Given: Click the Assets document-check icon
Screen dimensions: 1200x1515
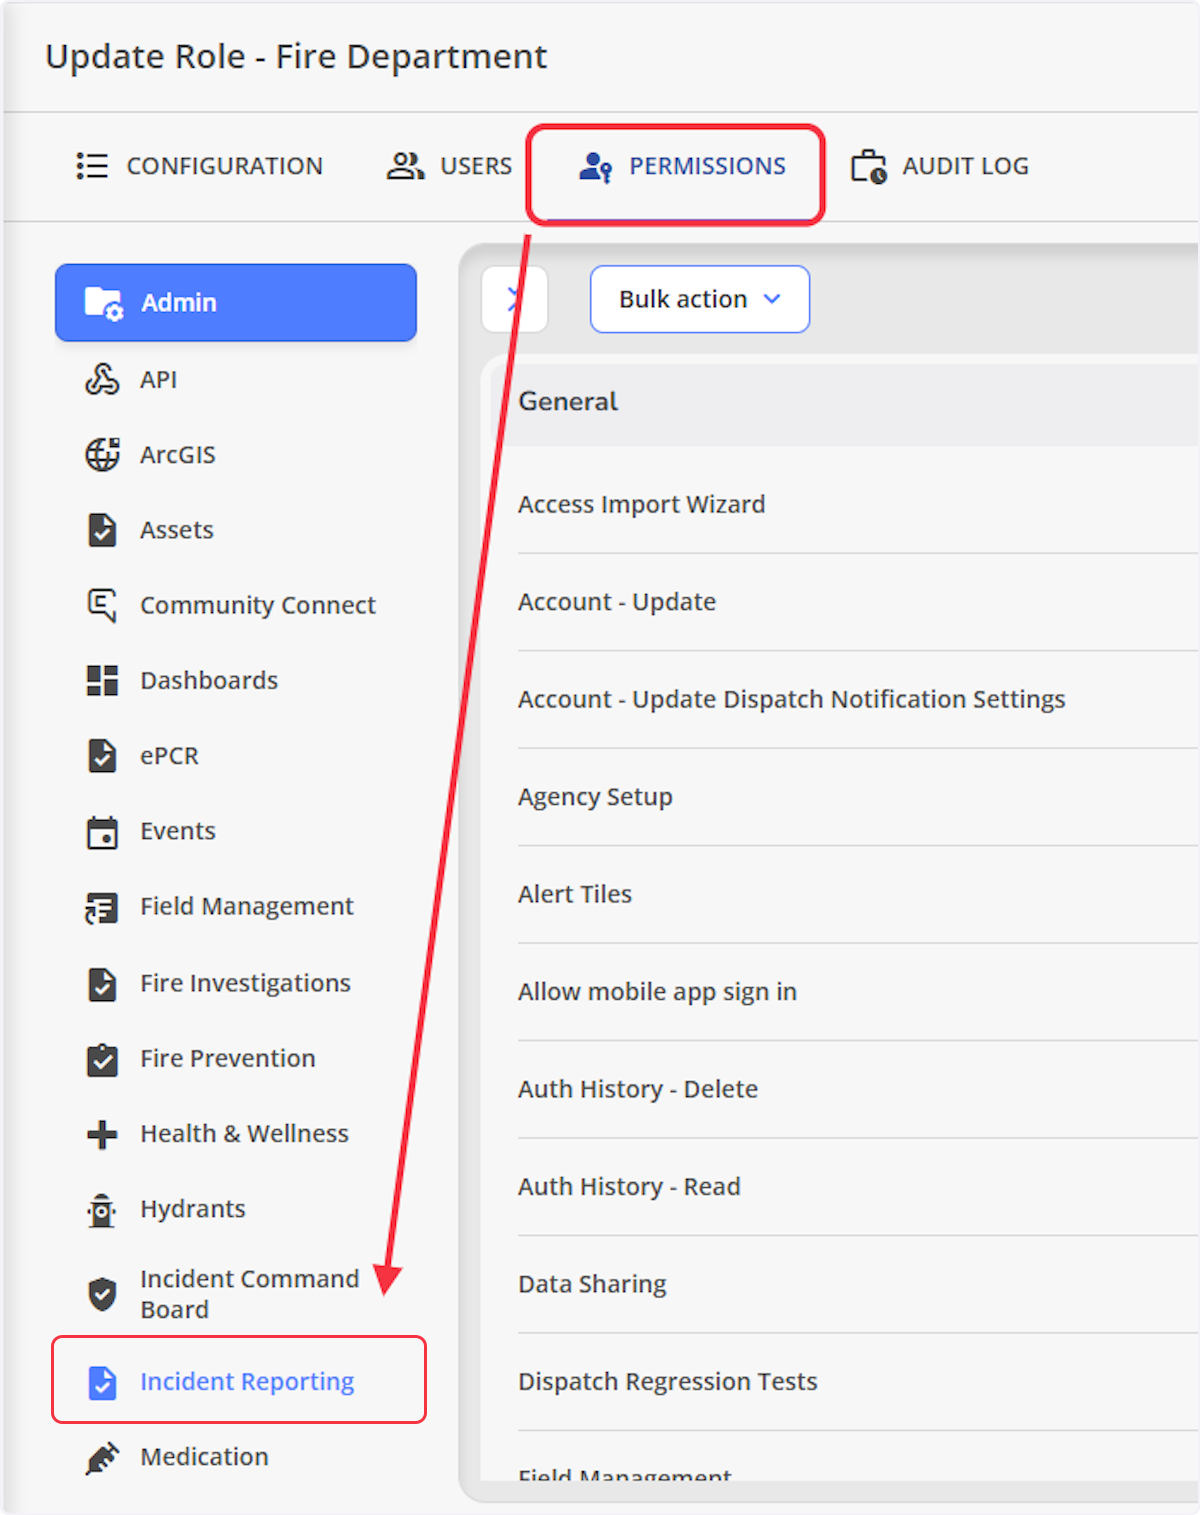Looking at the screenshot, I should tap(102, 530).
